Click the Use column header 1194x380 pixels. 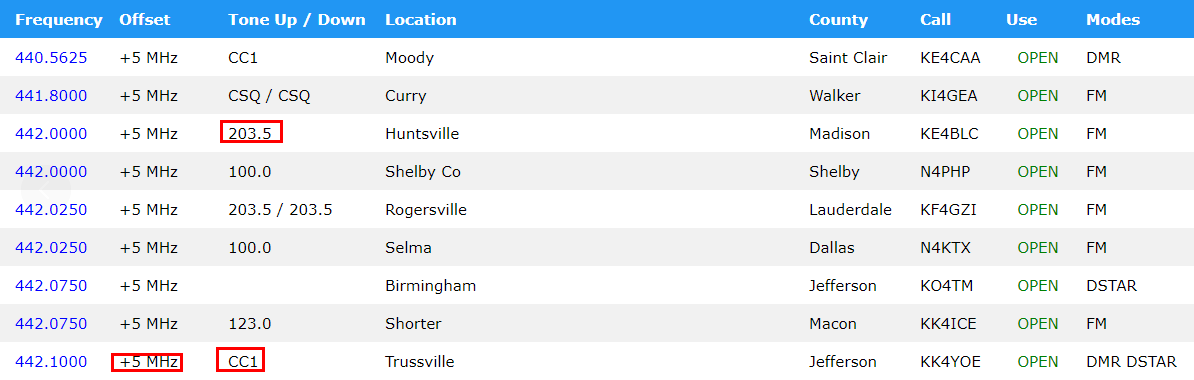(x=1021, y=20)
